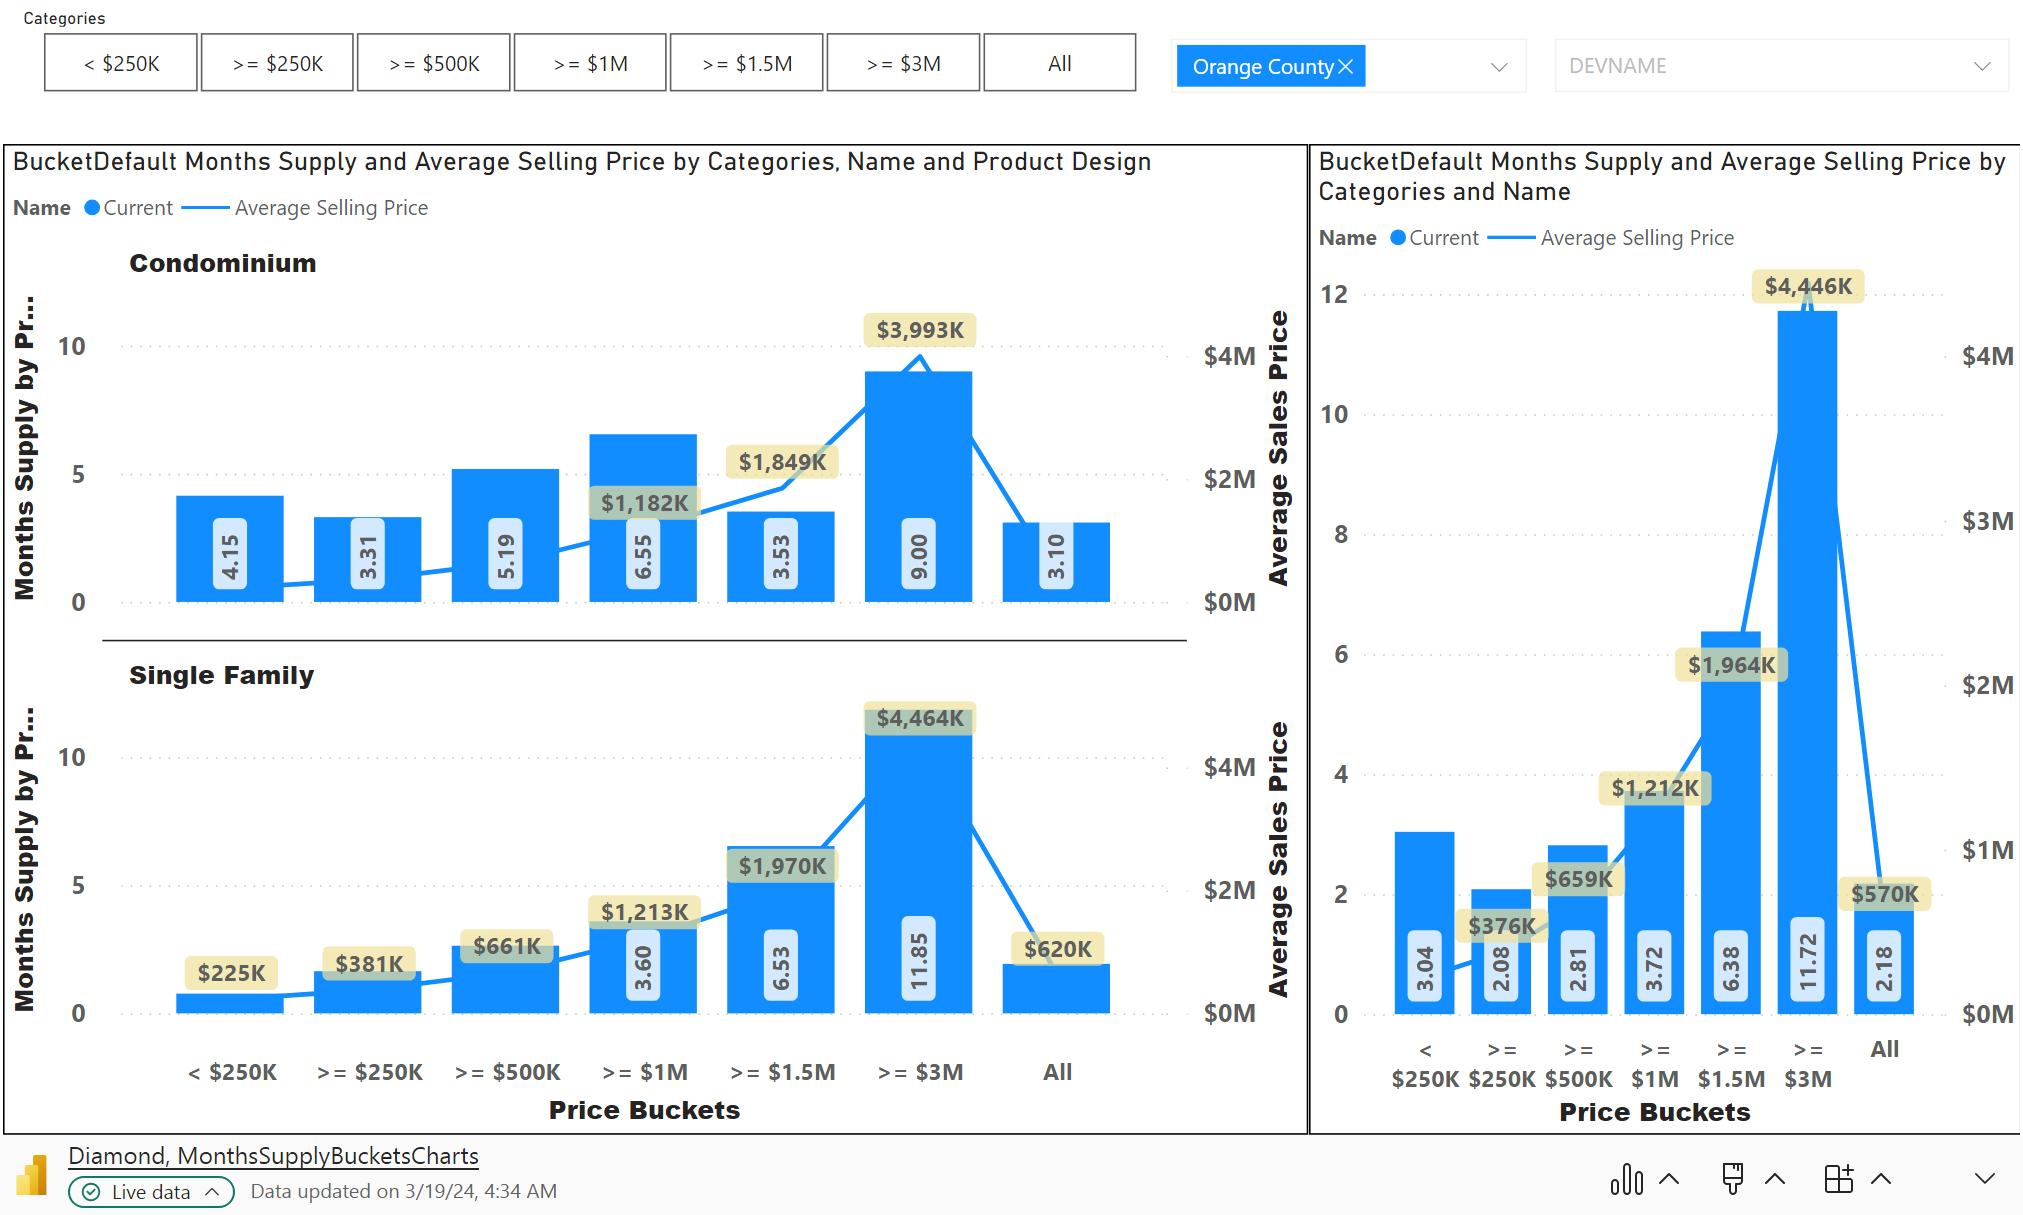Select the >= $1M category filter
The image size is (2023, 1215).
tap(590, 63)
